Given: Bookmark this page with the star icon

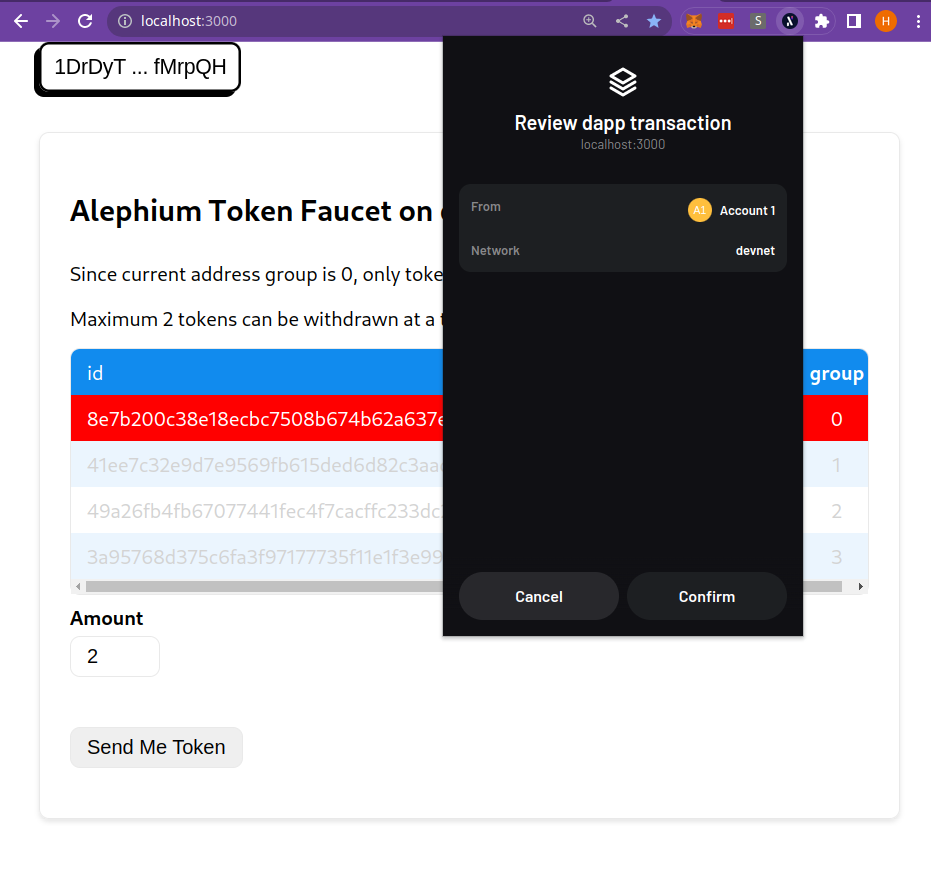Looking at the screenshot, I should [654, 21].
